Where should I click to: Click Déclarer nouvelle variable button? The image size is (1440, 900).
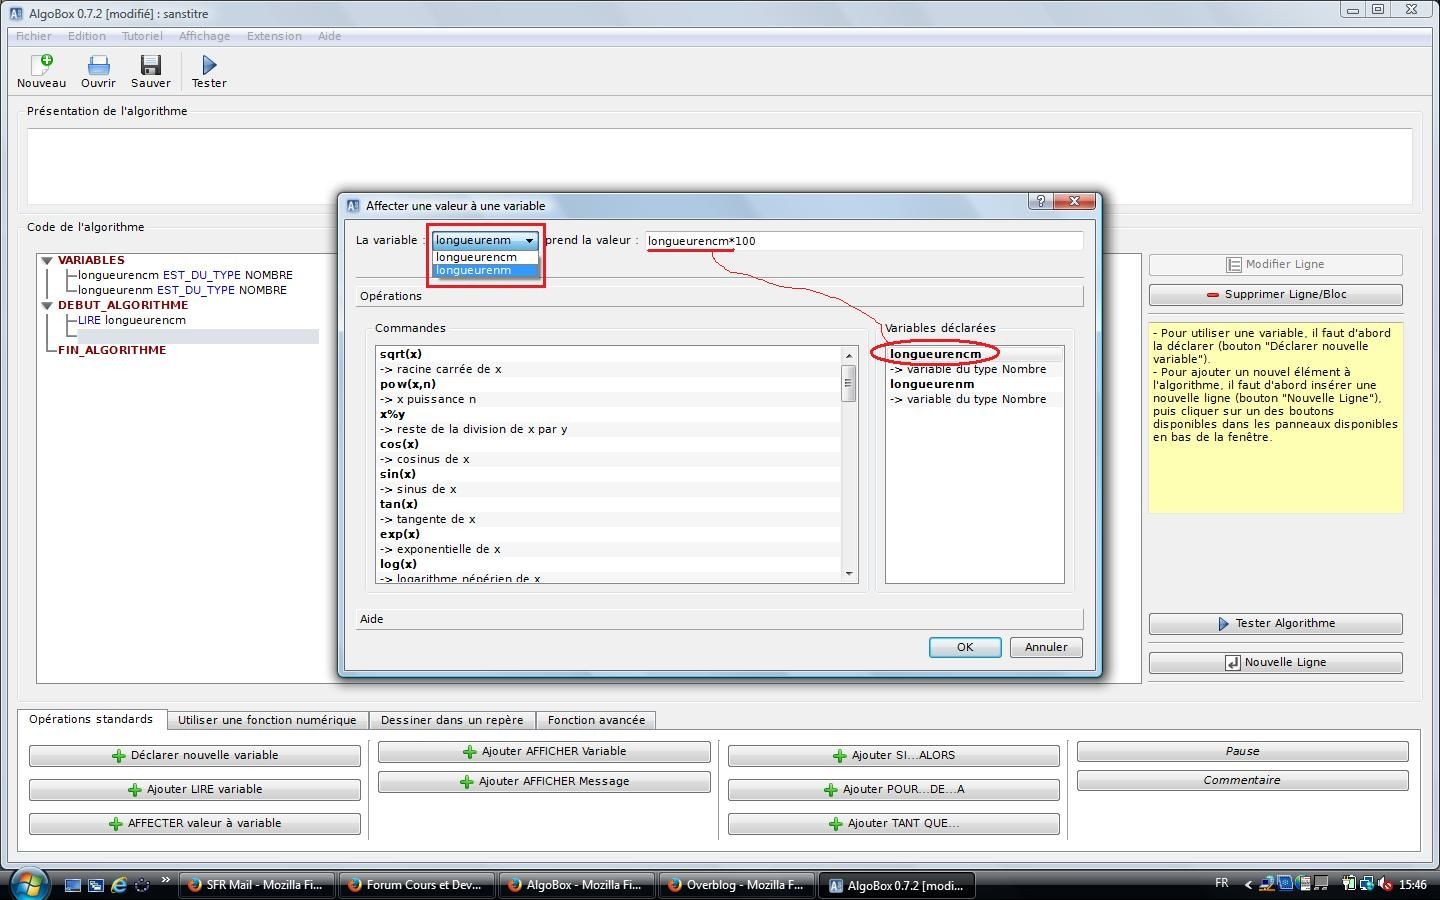point(195,756)
